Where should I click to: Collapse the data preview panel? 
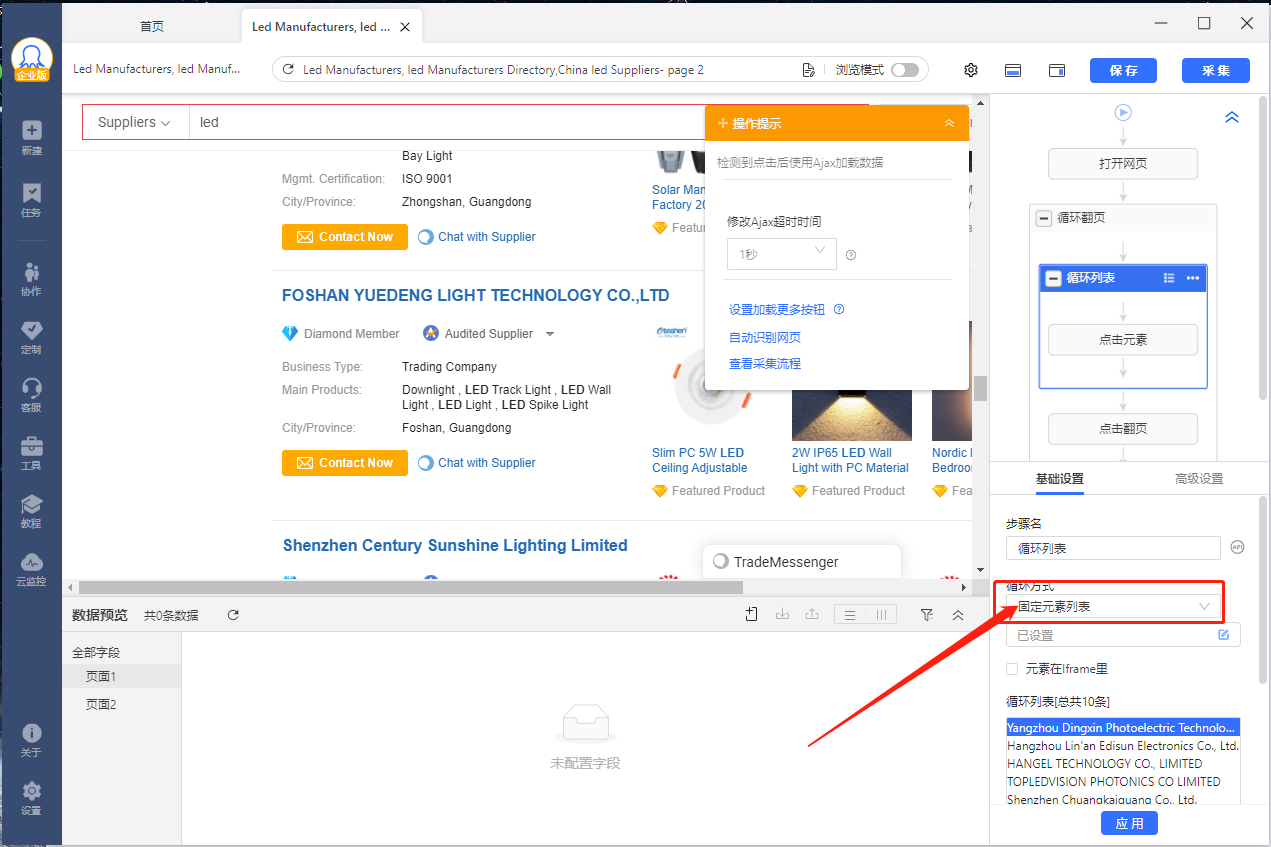957,615
